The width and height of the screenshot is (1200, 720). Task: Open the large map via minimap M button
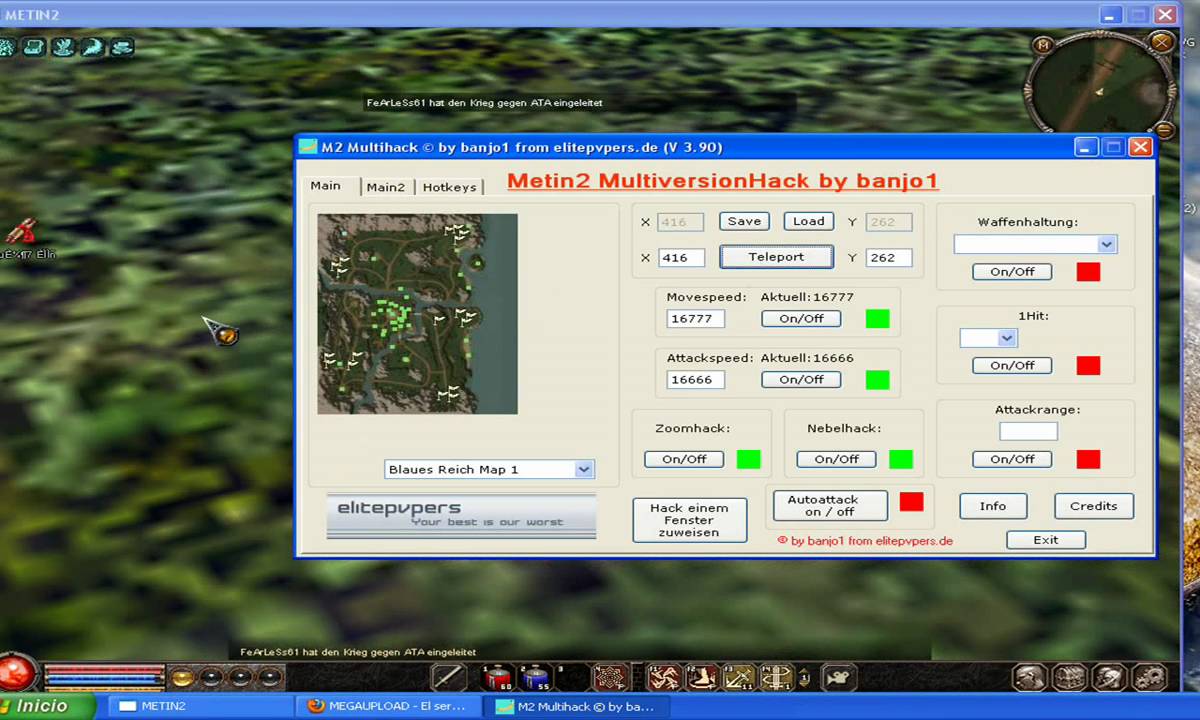point(1043,45)
